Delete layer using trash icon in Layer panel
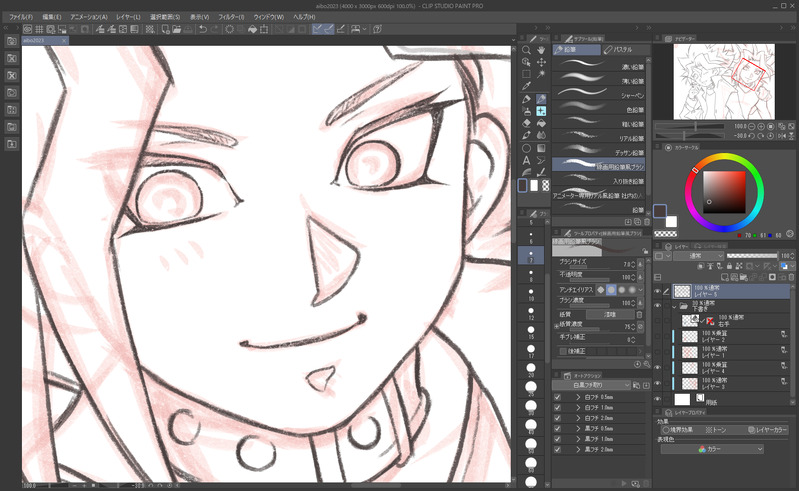 click(791, 277)
